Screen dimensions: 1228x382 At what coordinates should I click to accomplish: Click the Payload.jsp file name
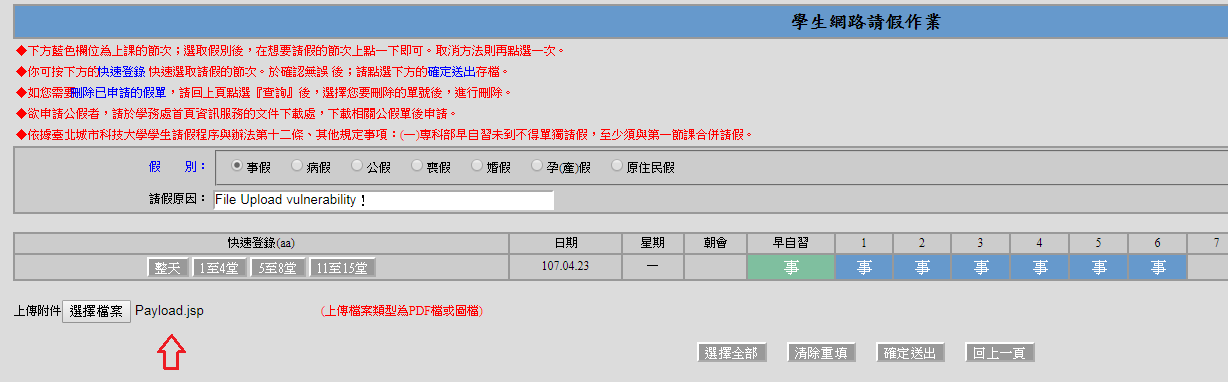click(169, 311)
